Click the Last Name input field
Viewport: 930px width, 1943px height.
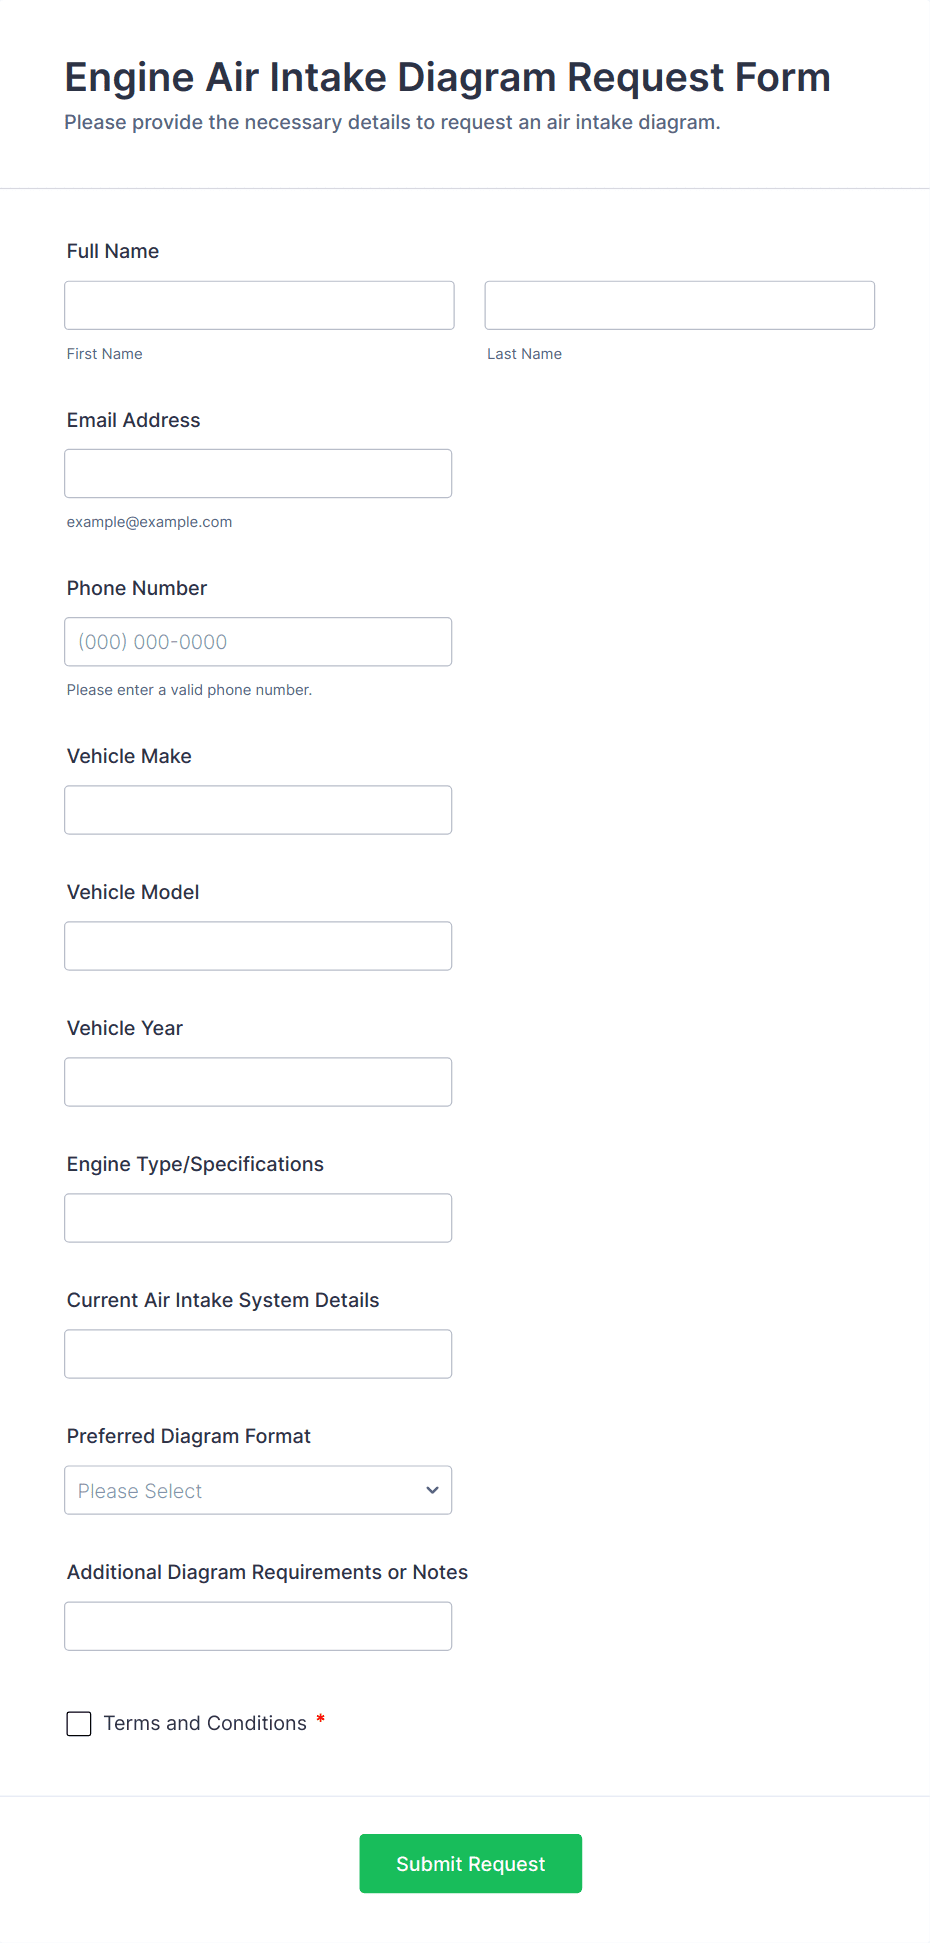tap(679, 305)
